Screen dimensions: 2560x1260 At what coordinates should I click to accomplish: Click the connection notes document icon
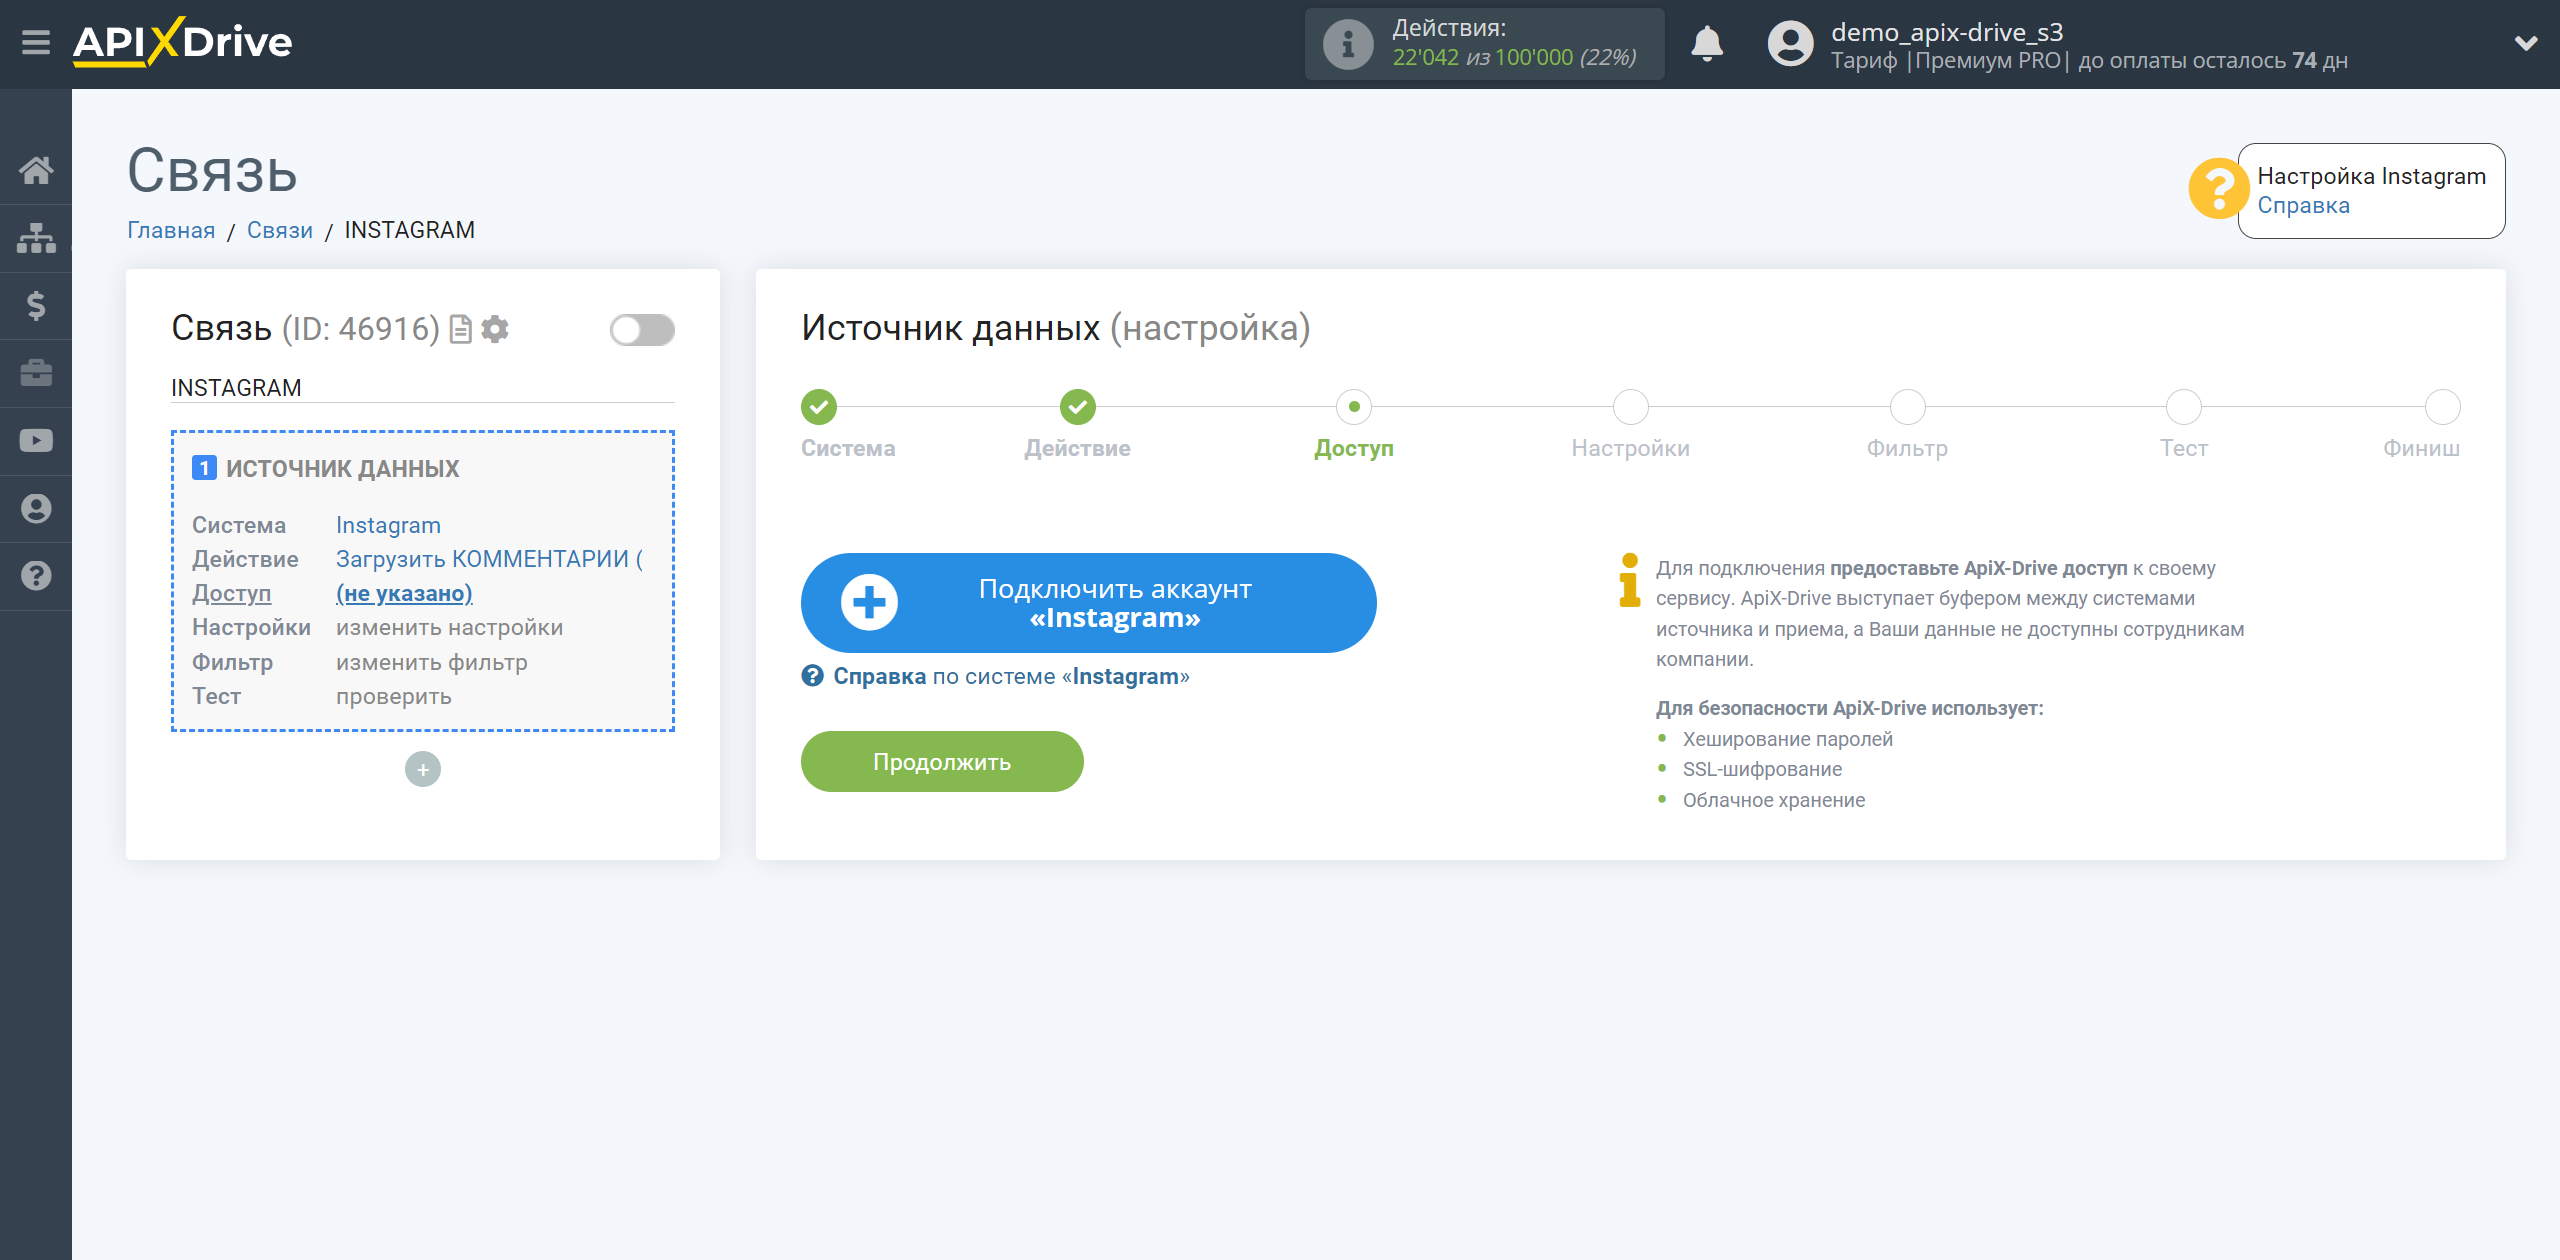click(461, 329)
